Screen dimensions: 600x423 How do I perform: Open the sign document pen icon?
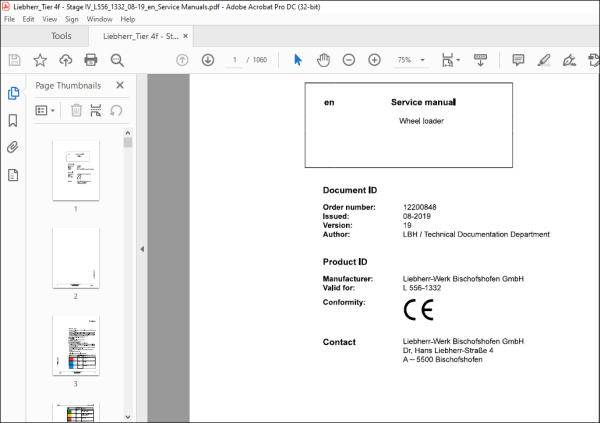[x=569, y=60]
